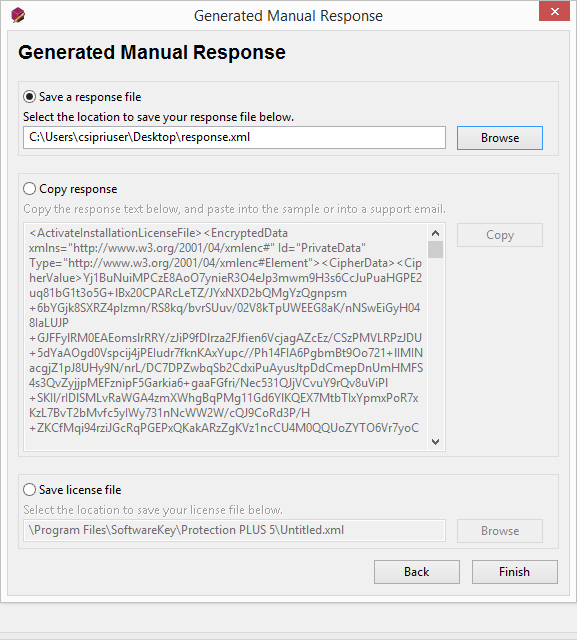Image resolution: width=577 pixels, height=640 pixels.
Task: Click the "Copy the response text below" instruction
Action: tap(234, 209)
